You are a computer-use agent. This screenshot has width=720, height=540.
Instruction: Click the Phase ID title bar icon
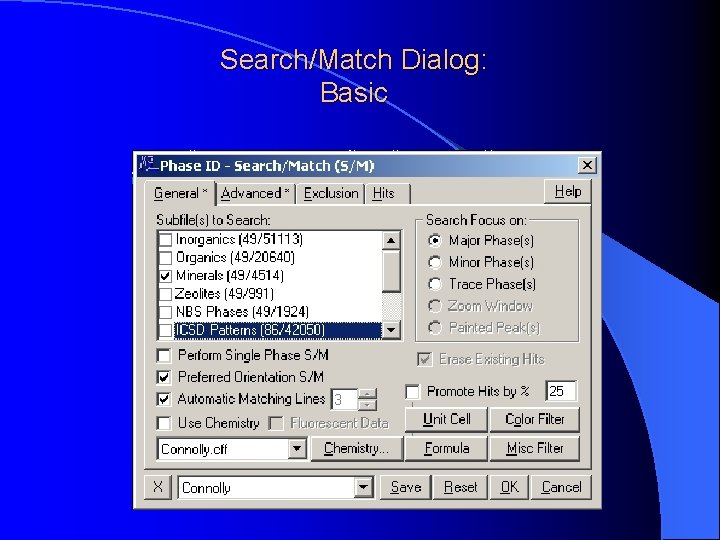coord(149,164)
